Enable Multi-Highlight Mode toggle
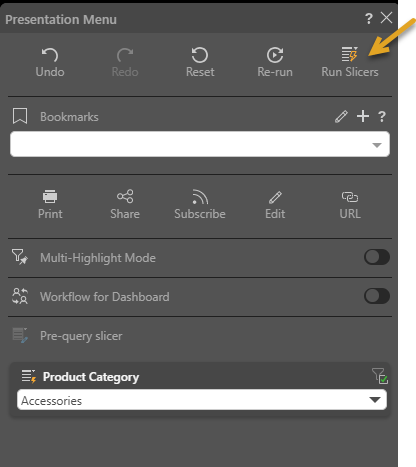 pos(377,257)
